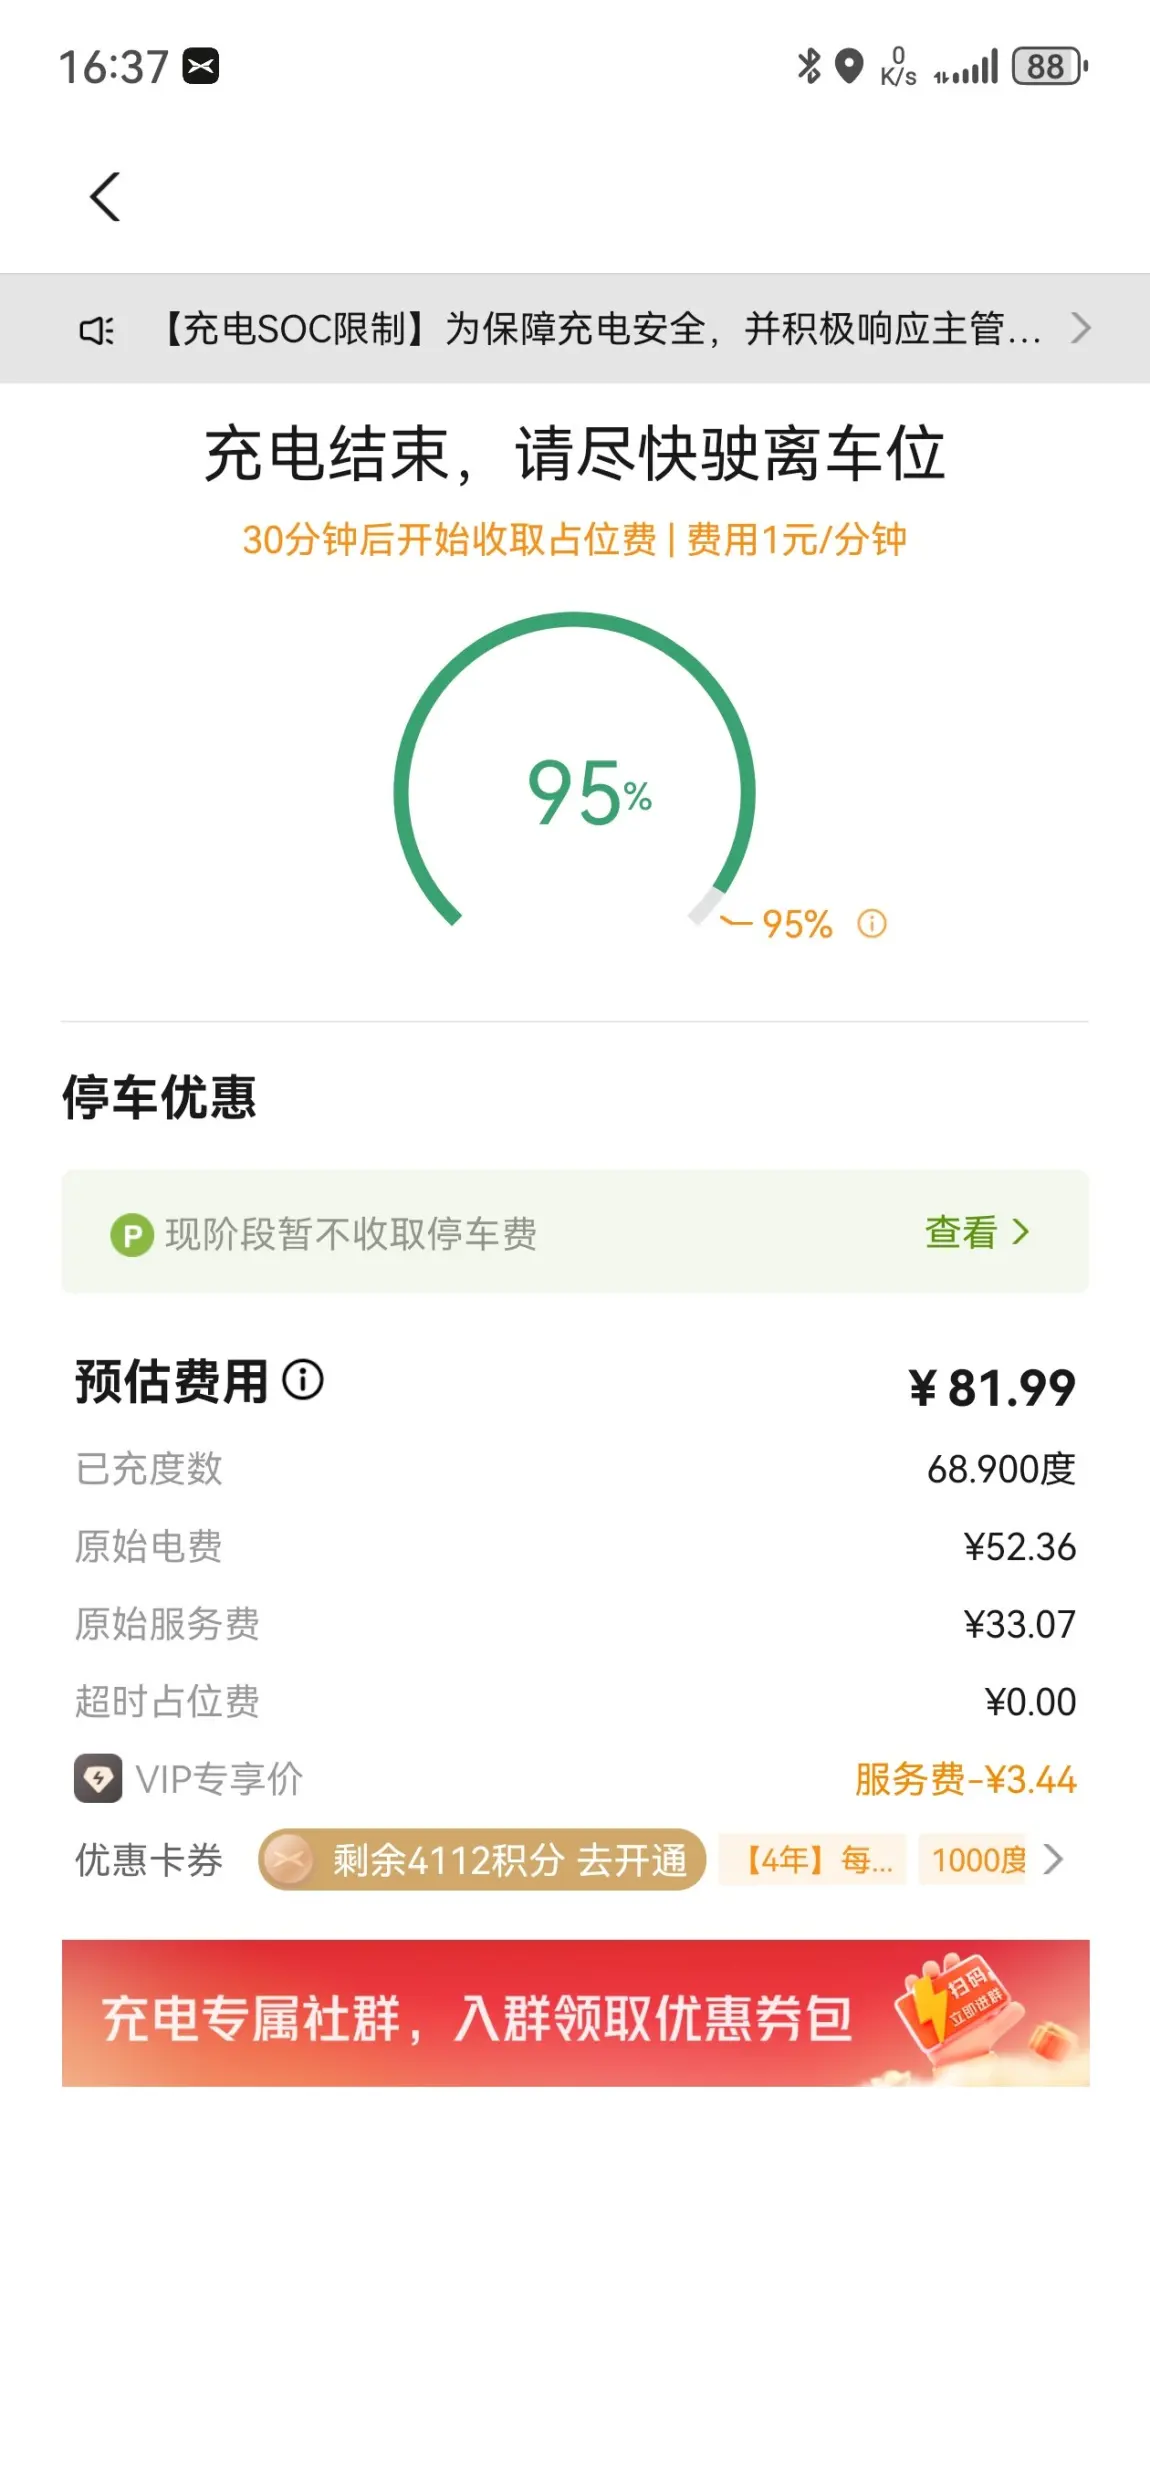Tap the 95% circular charge gauge

574,780
